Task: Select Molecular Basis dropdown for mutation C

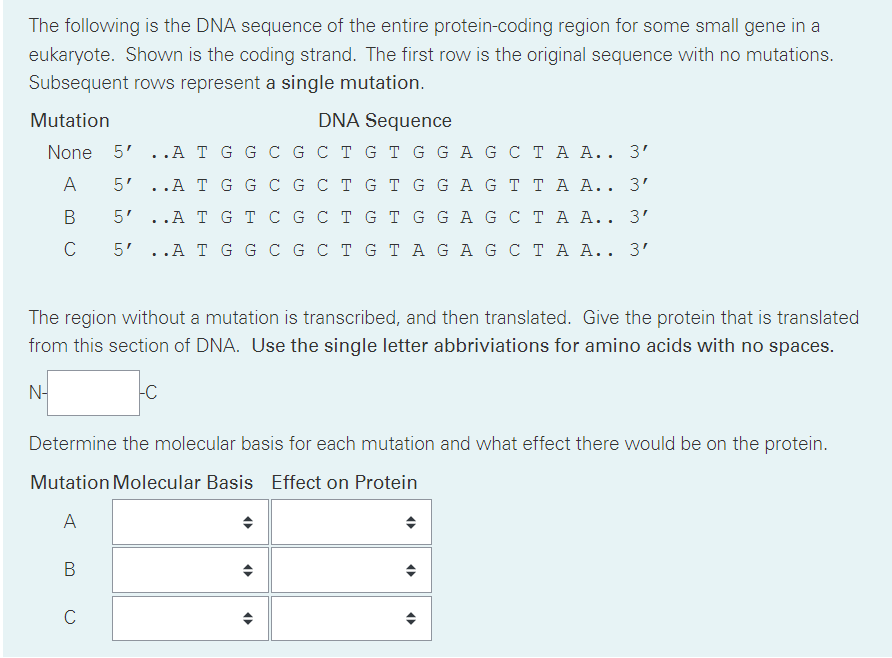Action: point(190,618)
